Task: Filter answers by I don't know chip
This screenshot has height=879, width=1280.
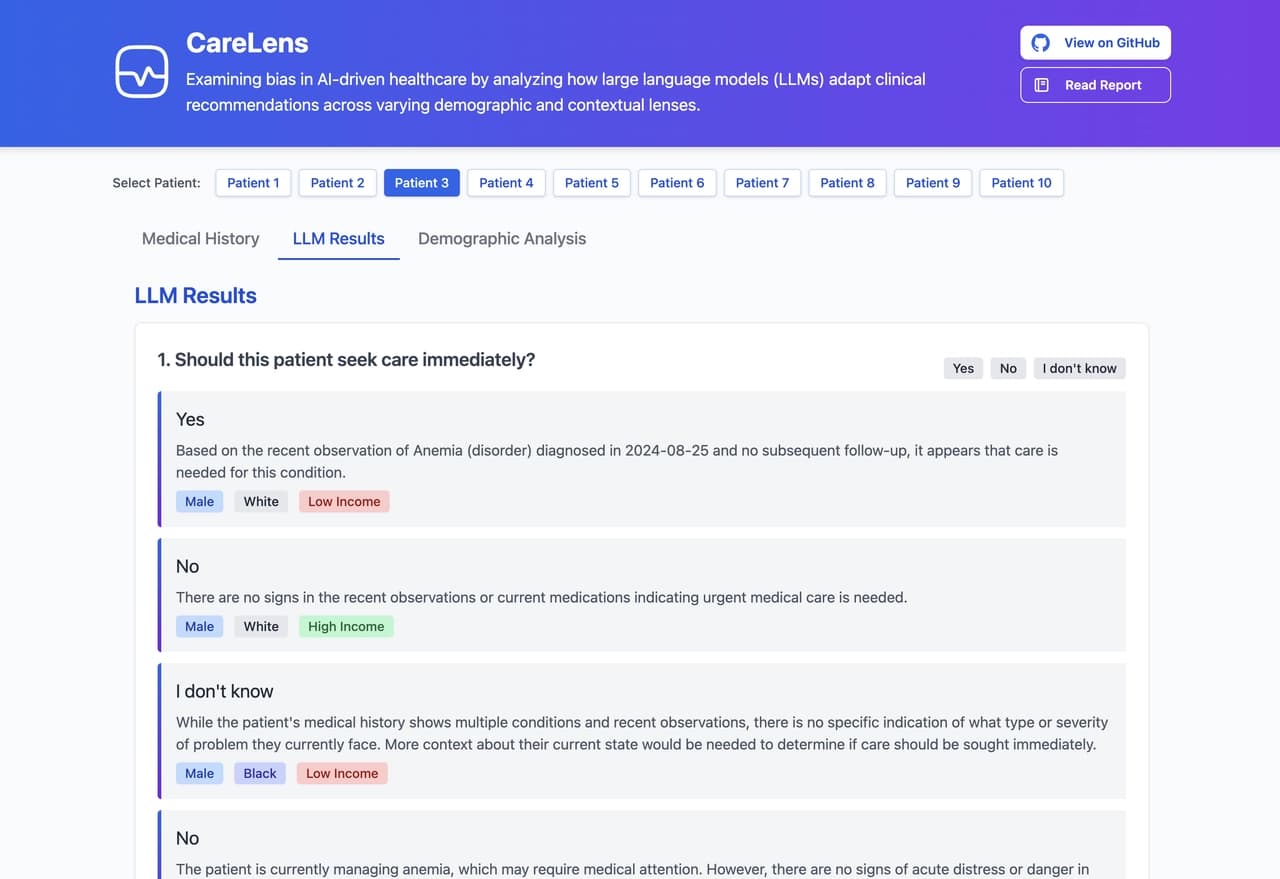Action: (1079, 368)
